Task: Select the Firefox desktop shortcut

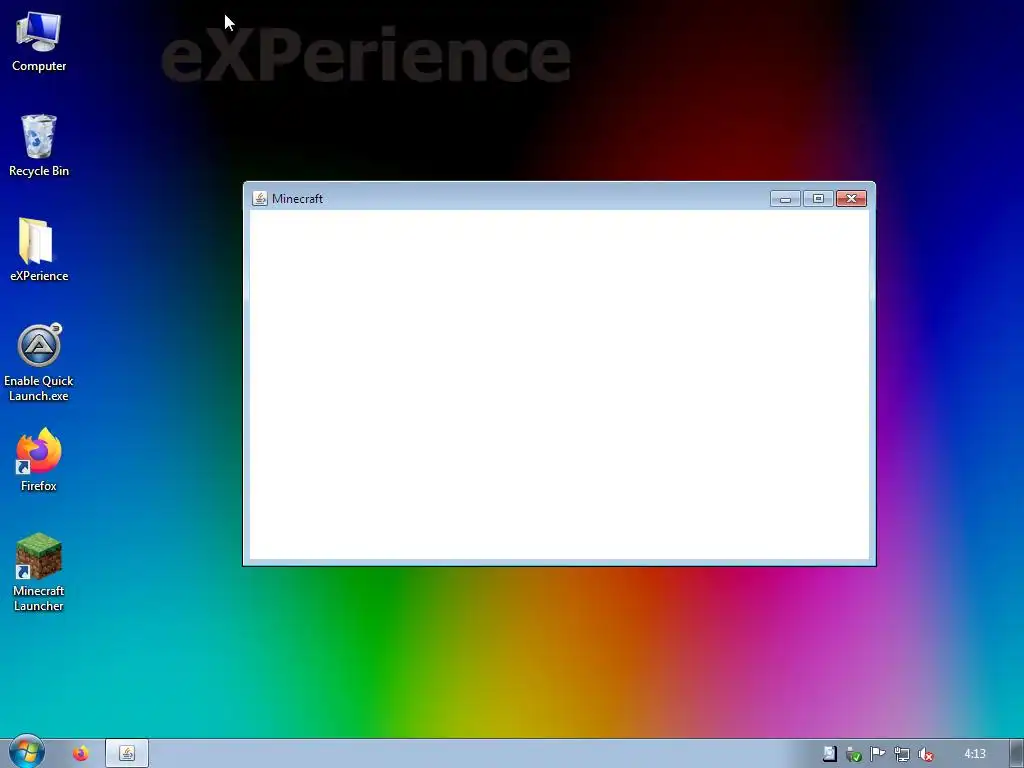Action: pyautogui.click(x=39, y=460)
